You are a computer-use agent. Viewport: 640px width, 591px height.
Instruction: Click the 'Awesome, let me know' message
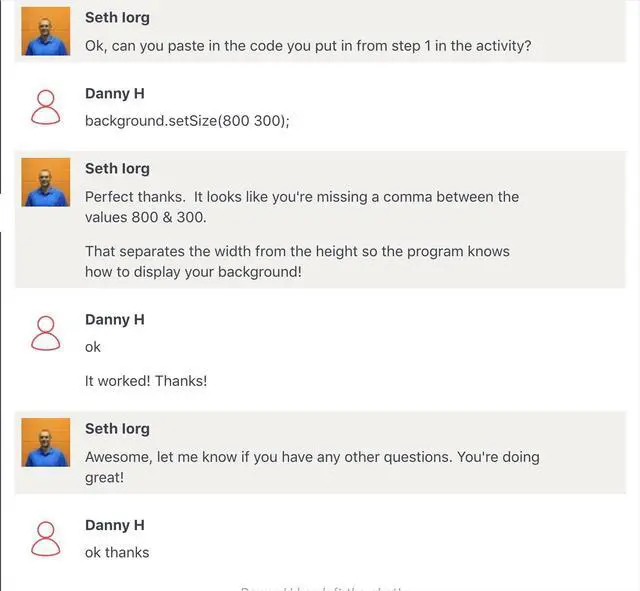click(x=311, y=467)
